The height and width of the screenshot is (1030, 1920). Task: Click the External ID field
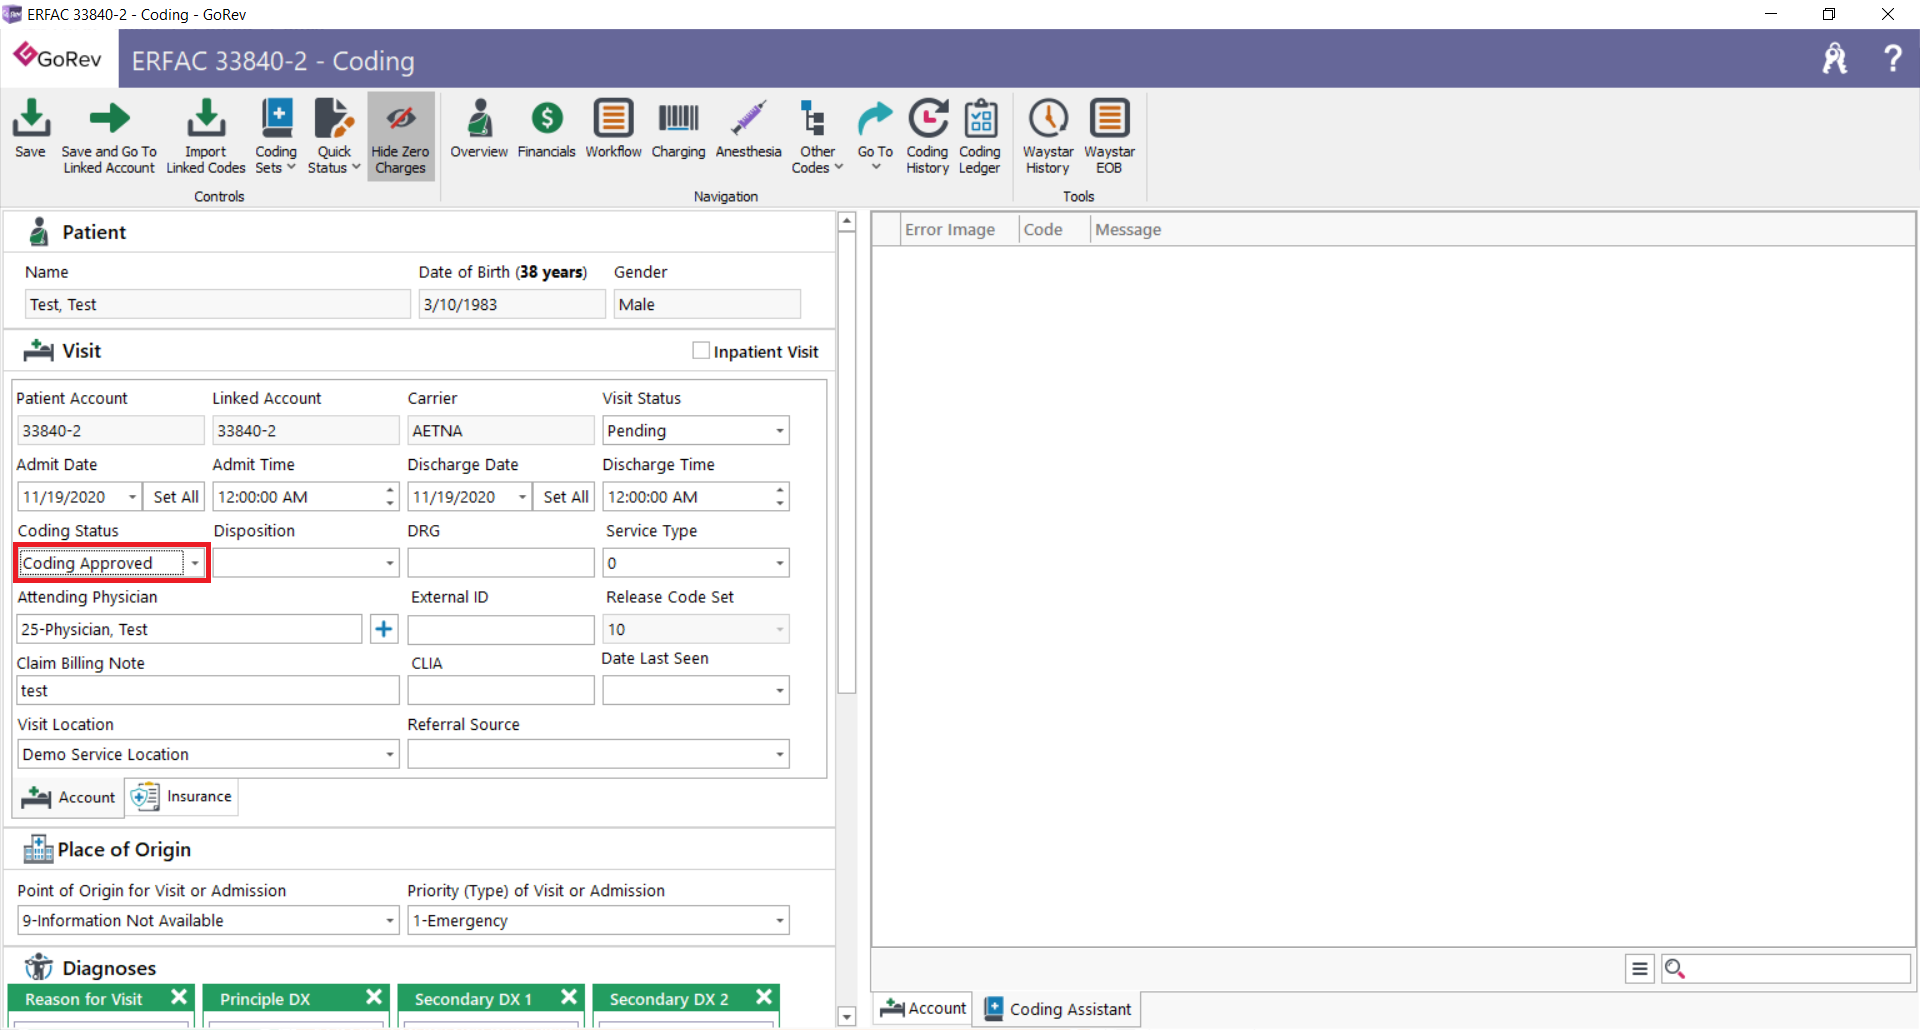point(501,630)
